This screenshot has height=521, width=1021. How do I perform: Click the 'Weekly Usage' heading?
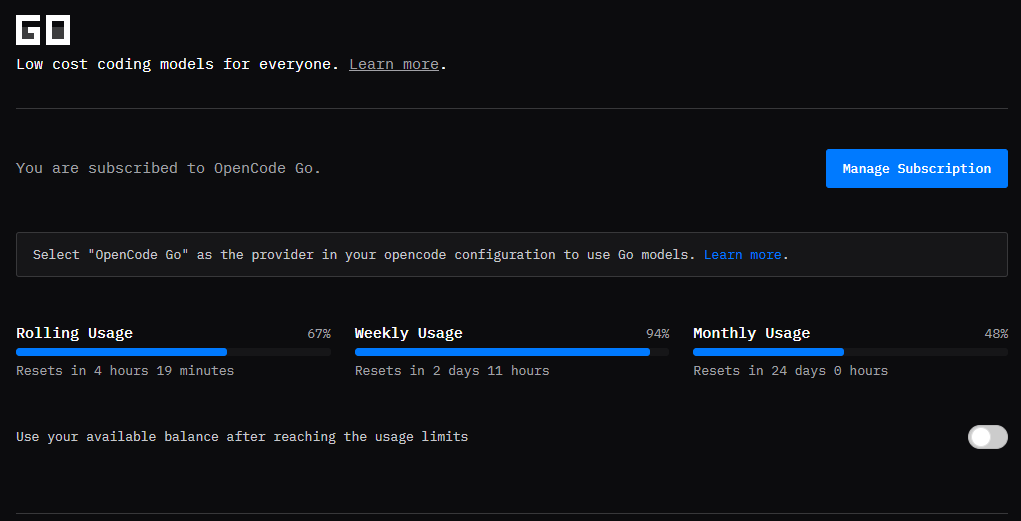coord(408,333)
